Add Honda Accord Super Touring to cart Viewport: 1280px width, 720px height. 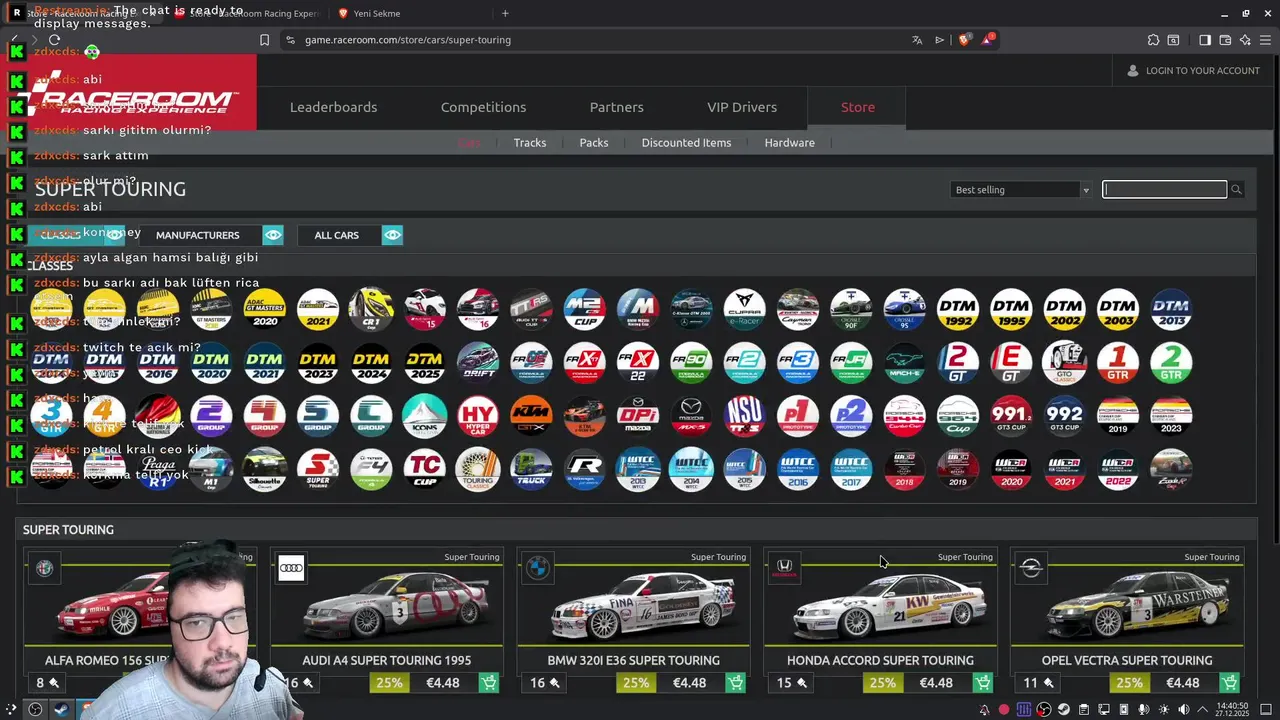[983, 683]
